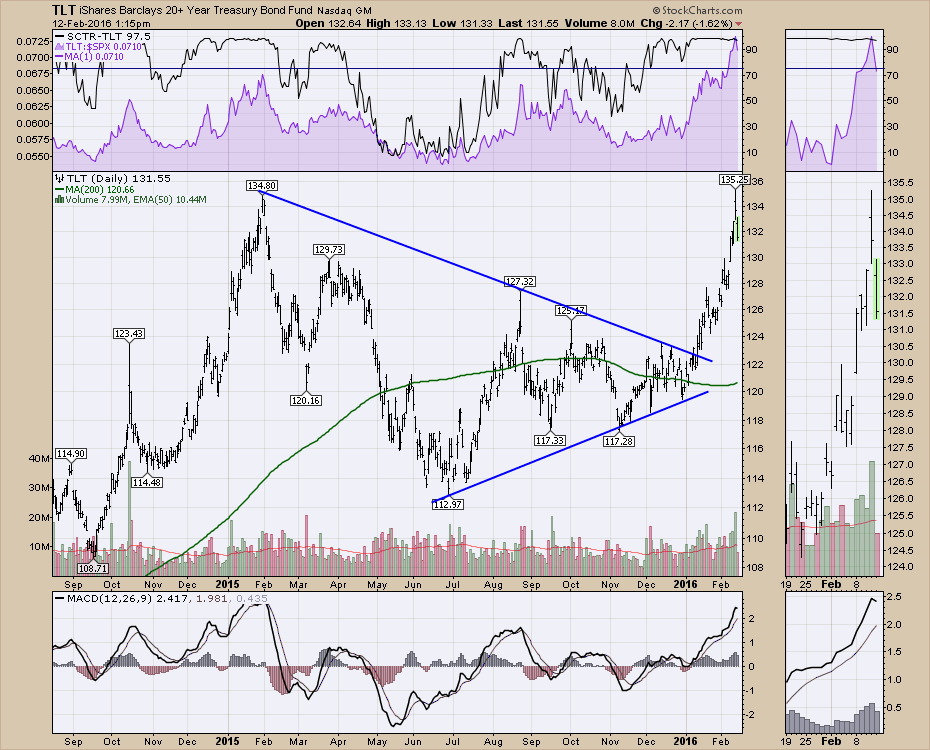Select the 127.32 price label
930x750 pixels.
[520, 282]
